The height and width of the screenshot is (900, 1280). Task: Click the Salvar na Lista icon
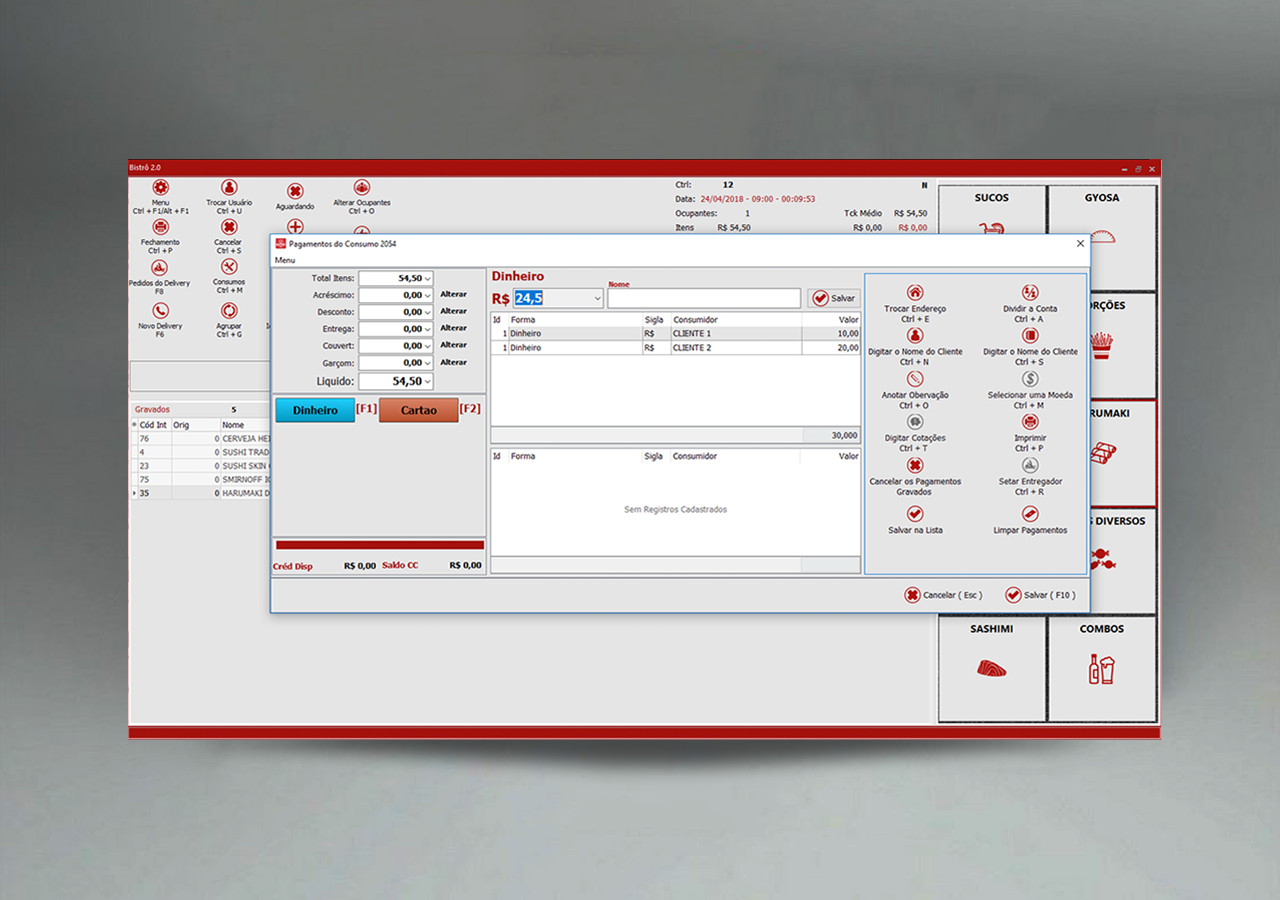click(x=914, y=514)
